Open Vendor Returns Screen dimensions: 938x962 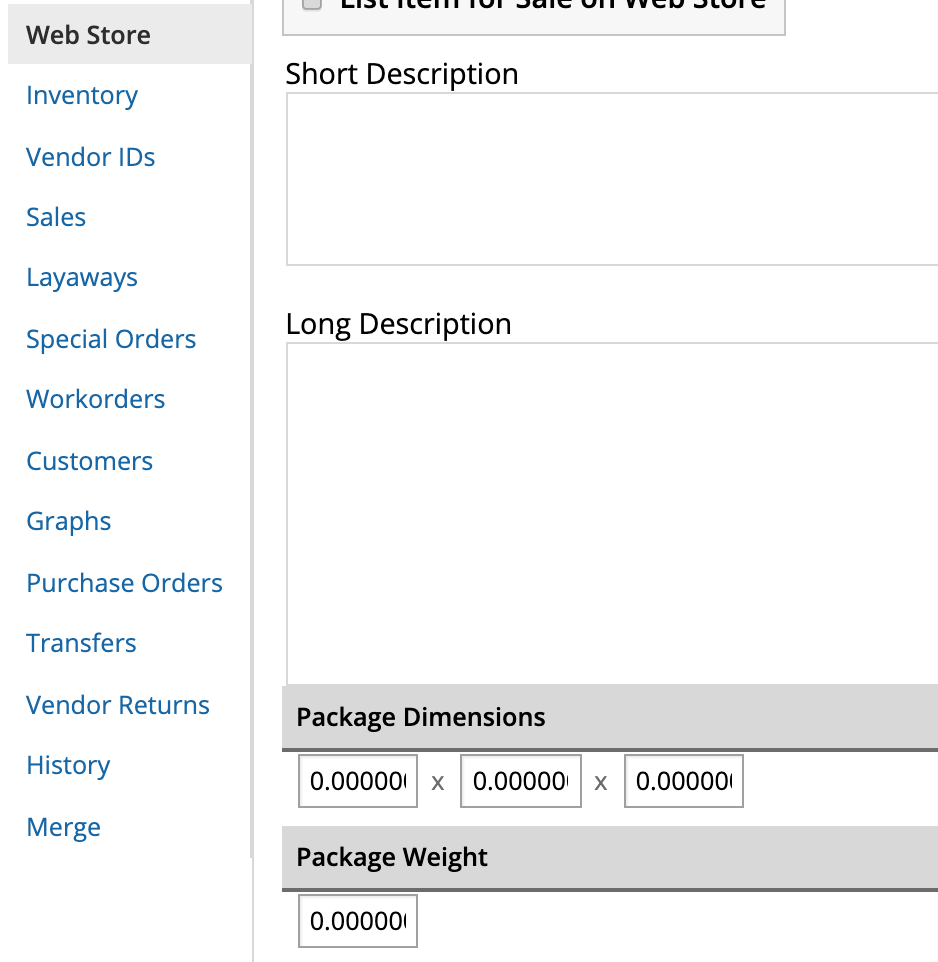[x=118, y=705]
